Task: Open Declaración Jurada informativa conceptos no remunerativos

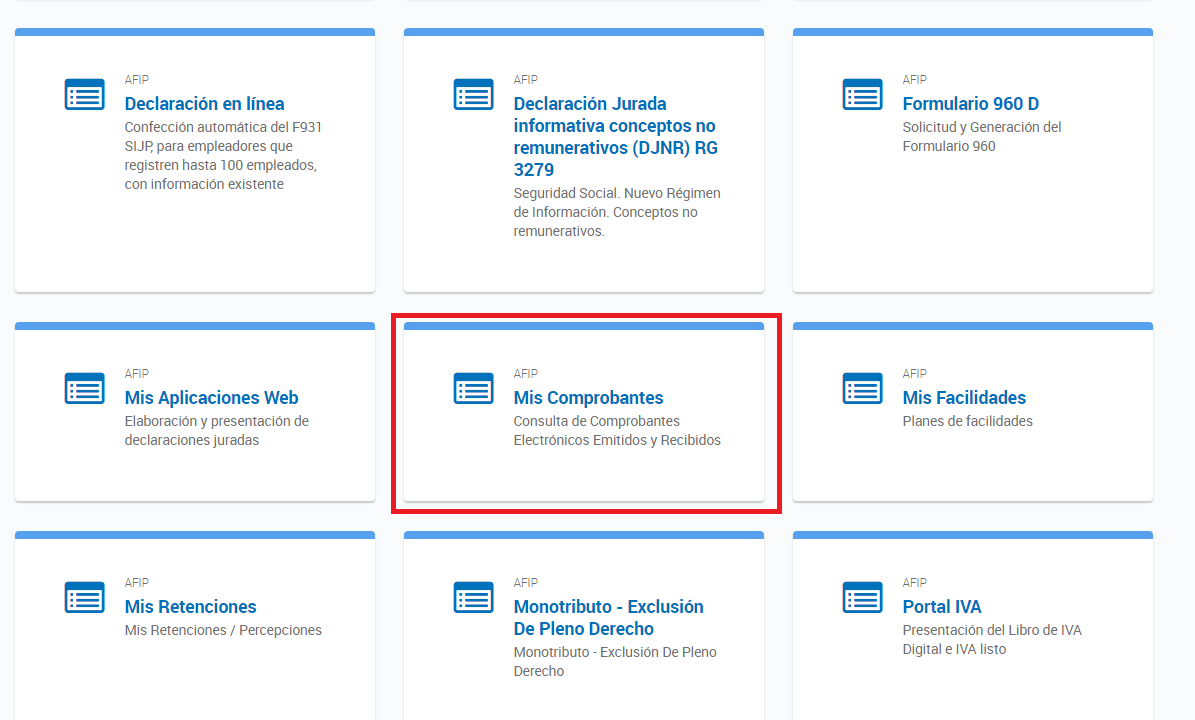Action: (616, 136)
